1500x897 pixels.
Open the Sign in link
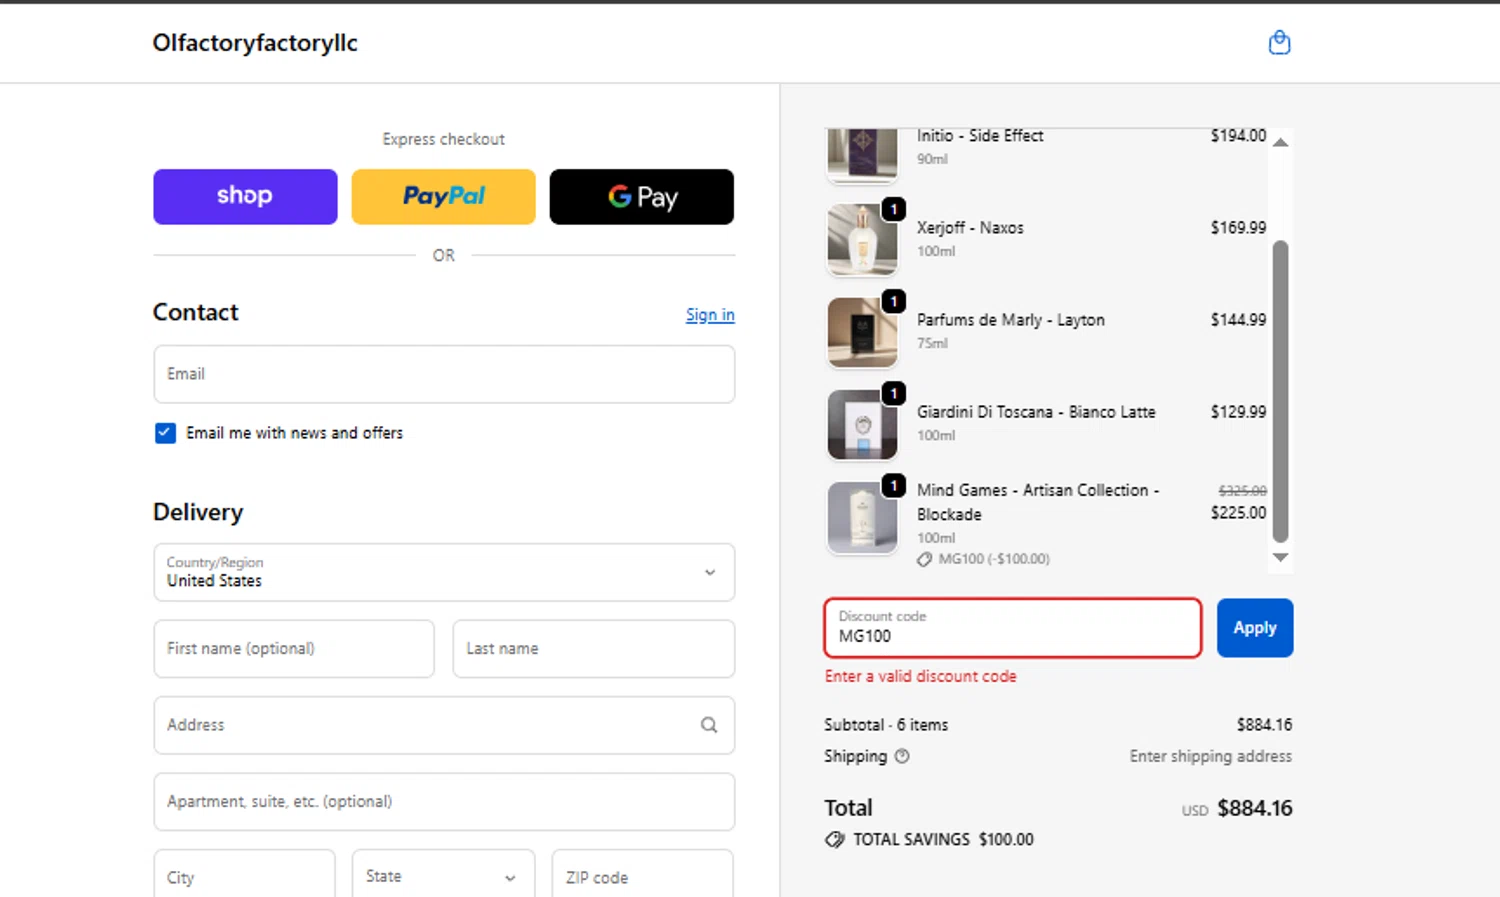click(x=710, y=315)
